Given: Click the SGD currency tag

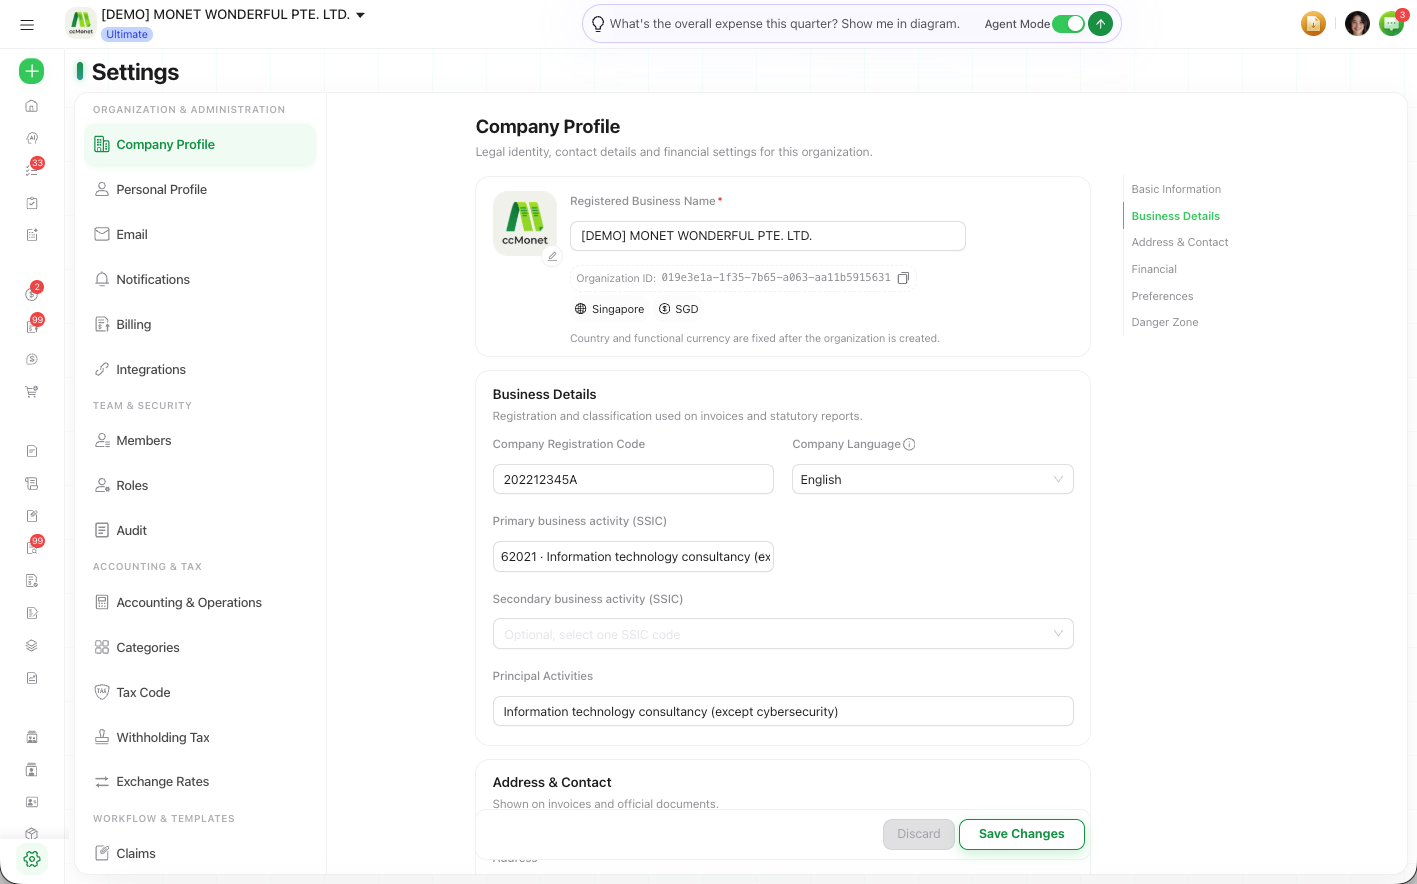Looking at the screenshot, I should click(x=678, y=309).
